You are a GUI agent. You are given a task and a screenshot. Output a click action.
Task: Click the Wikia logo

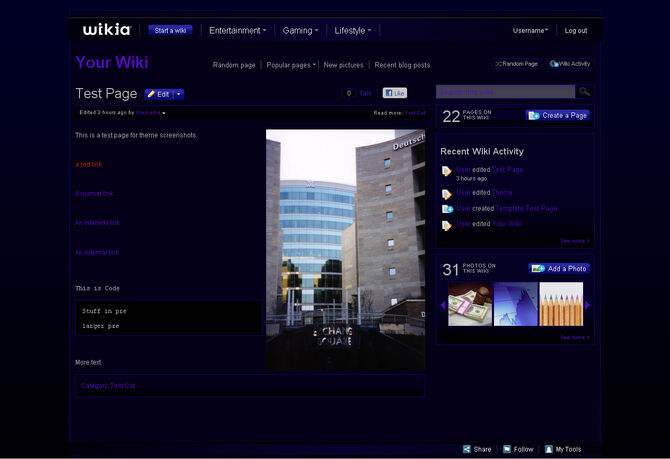tap(107, 30)
